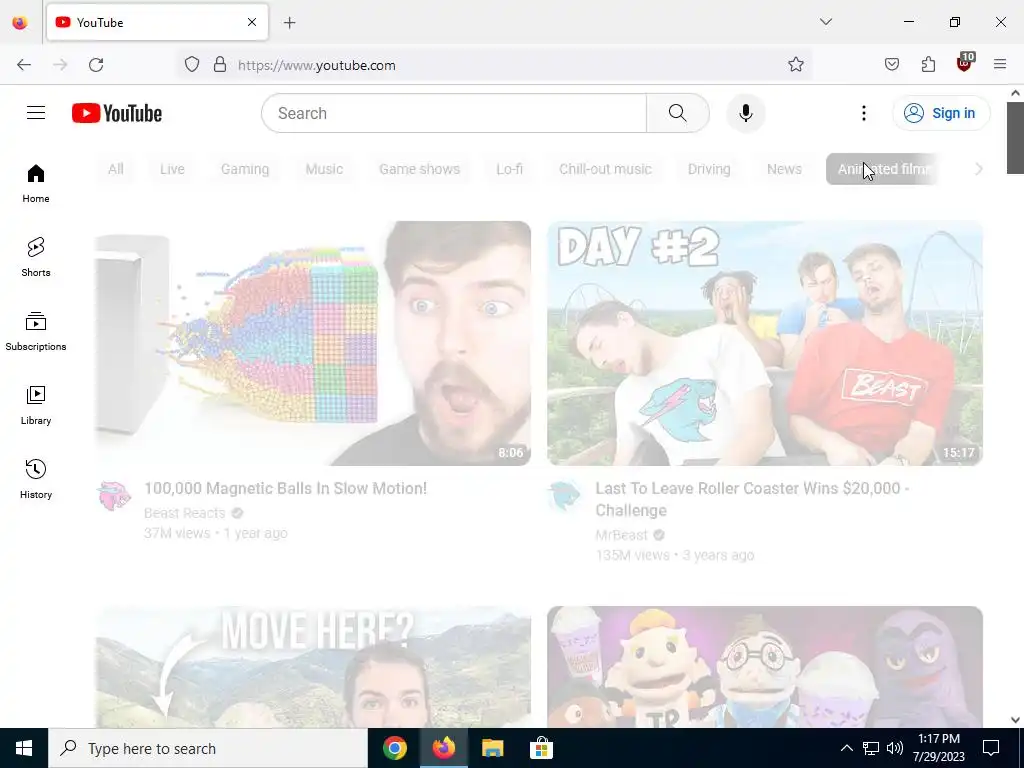Open the MOVE HERE? video thumbnail
Image resolution: width=1024 pixels, height=768 pixels.
pos(313,666)
